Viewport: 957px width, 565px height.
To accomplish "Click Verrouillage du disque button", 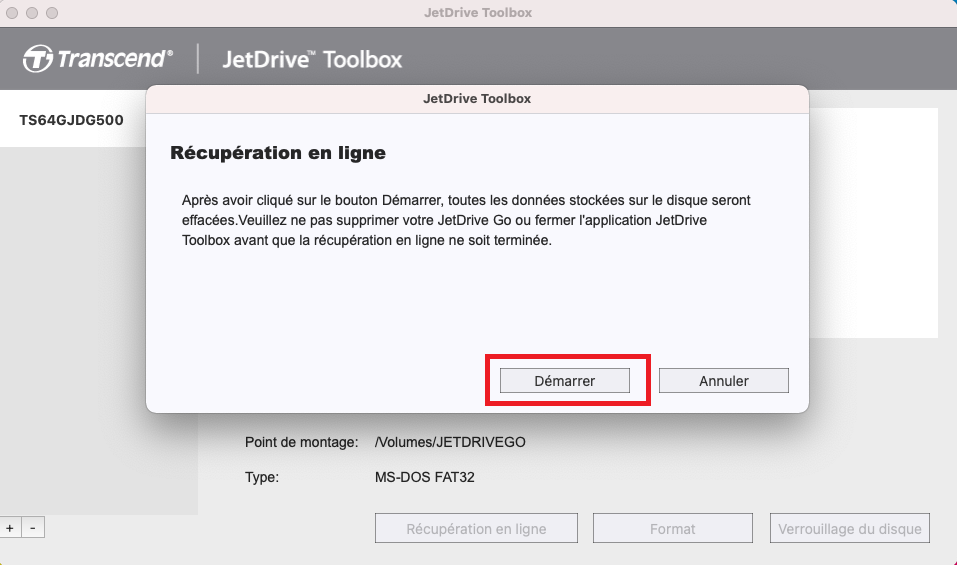I will click(850, 528).
